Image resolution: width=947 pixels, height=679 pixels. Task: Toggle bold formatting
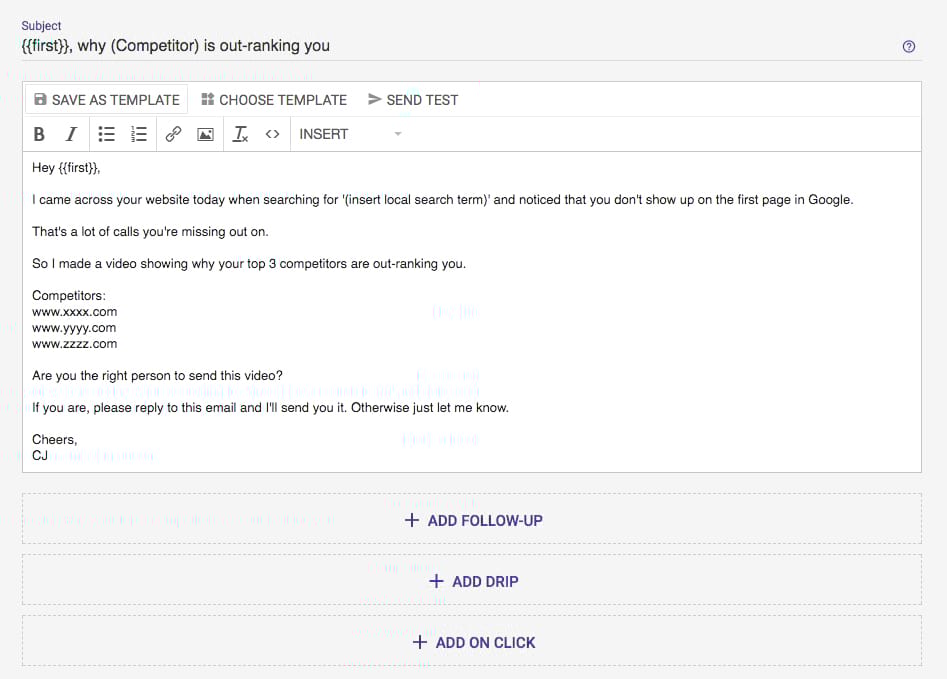39,134
